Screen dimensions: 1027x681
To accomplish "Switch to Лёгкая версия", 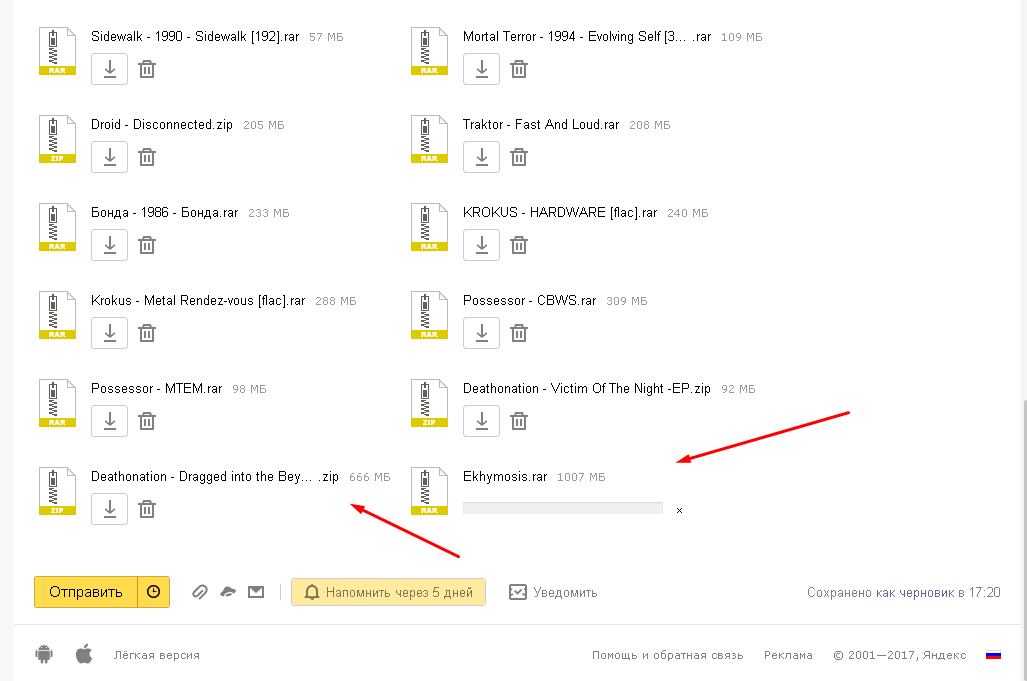I will point(157,655).
